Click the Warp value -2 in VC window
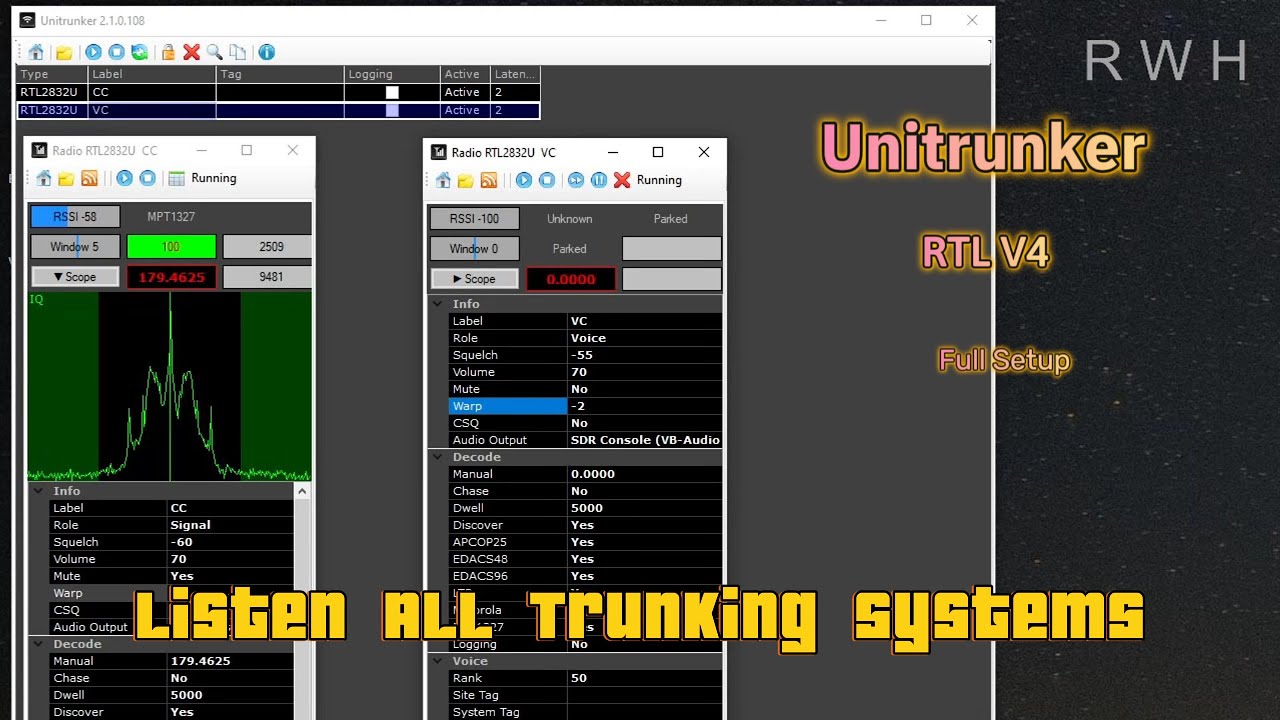The height and width of the screenshot is (720, 1280). (644, 406)
